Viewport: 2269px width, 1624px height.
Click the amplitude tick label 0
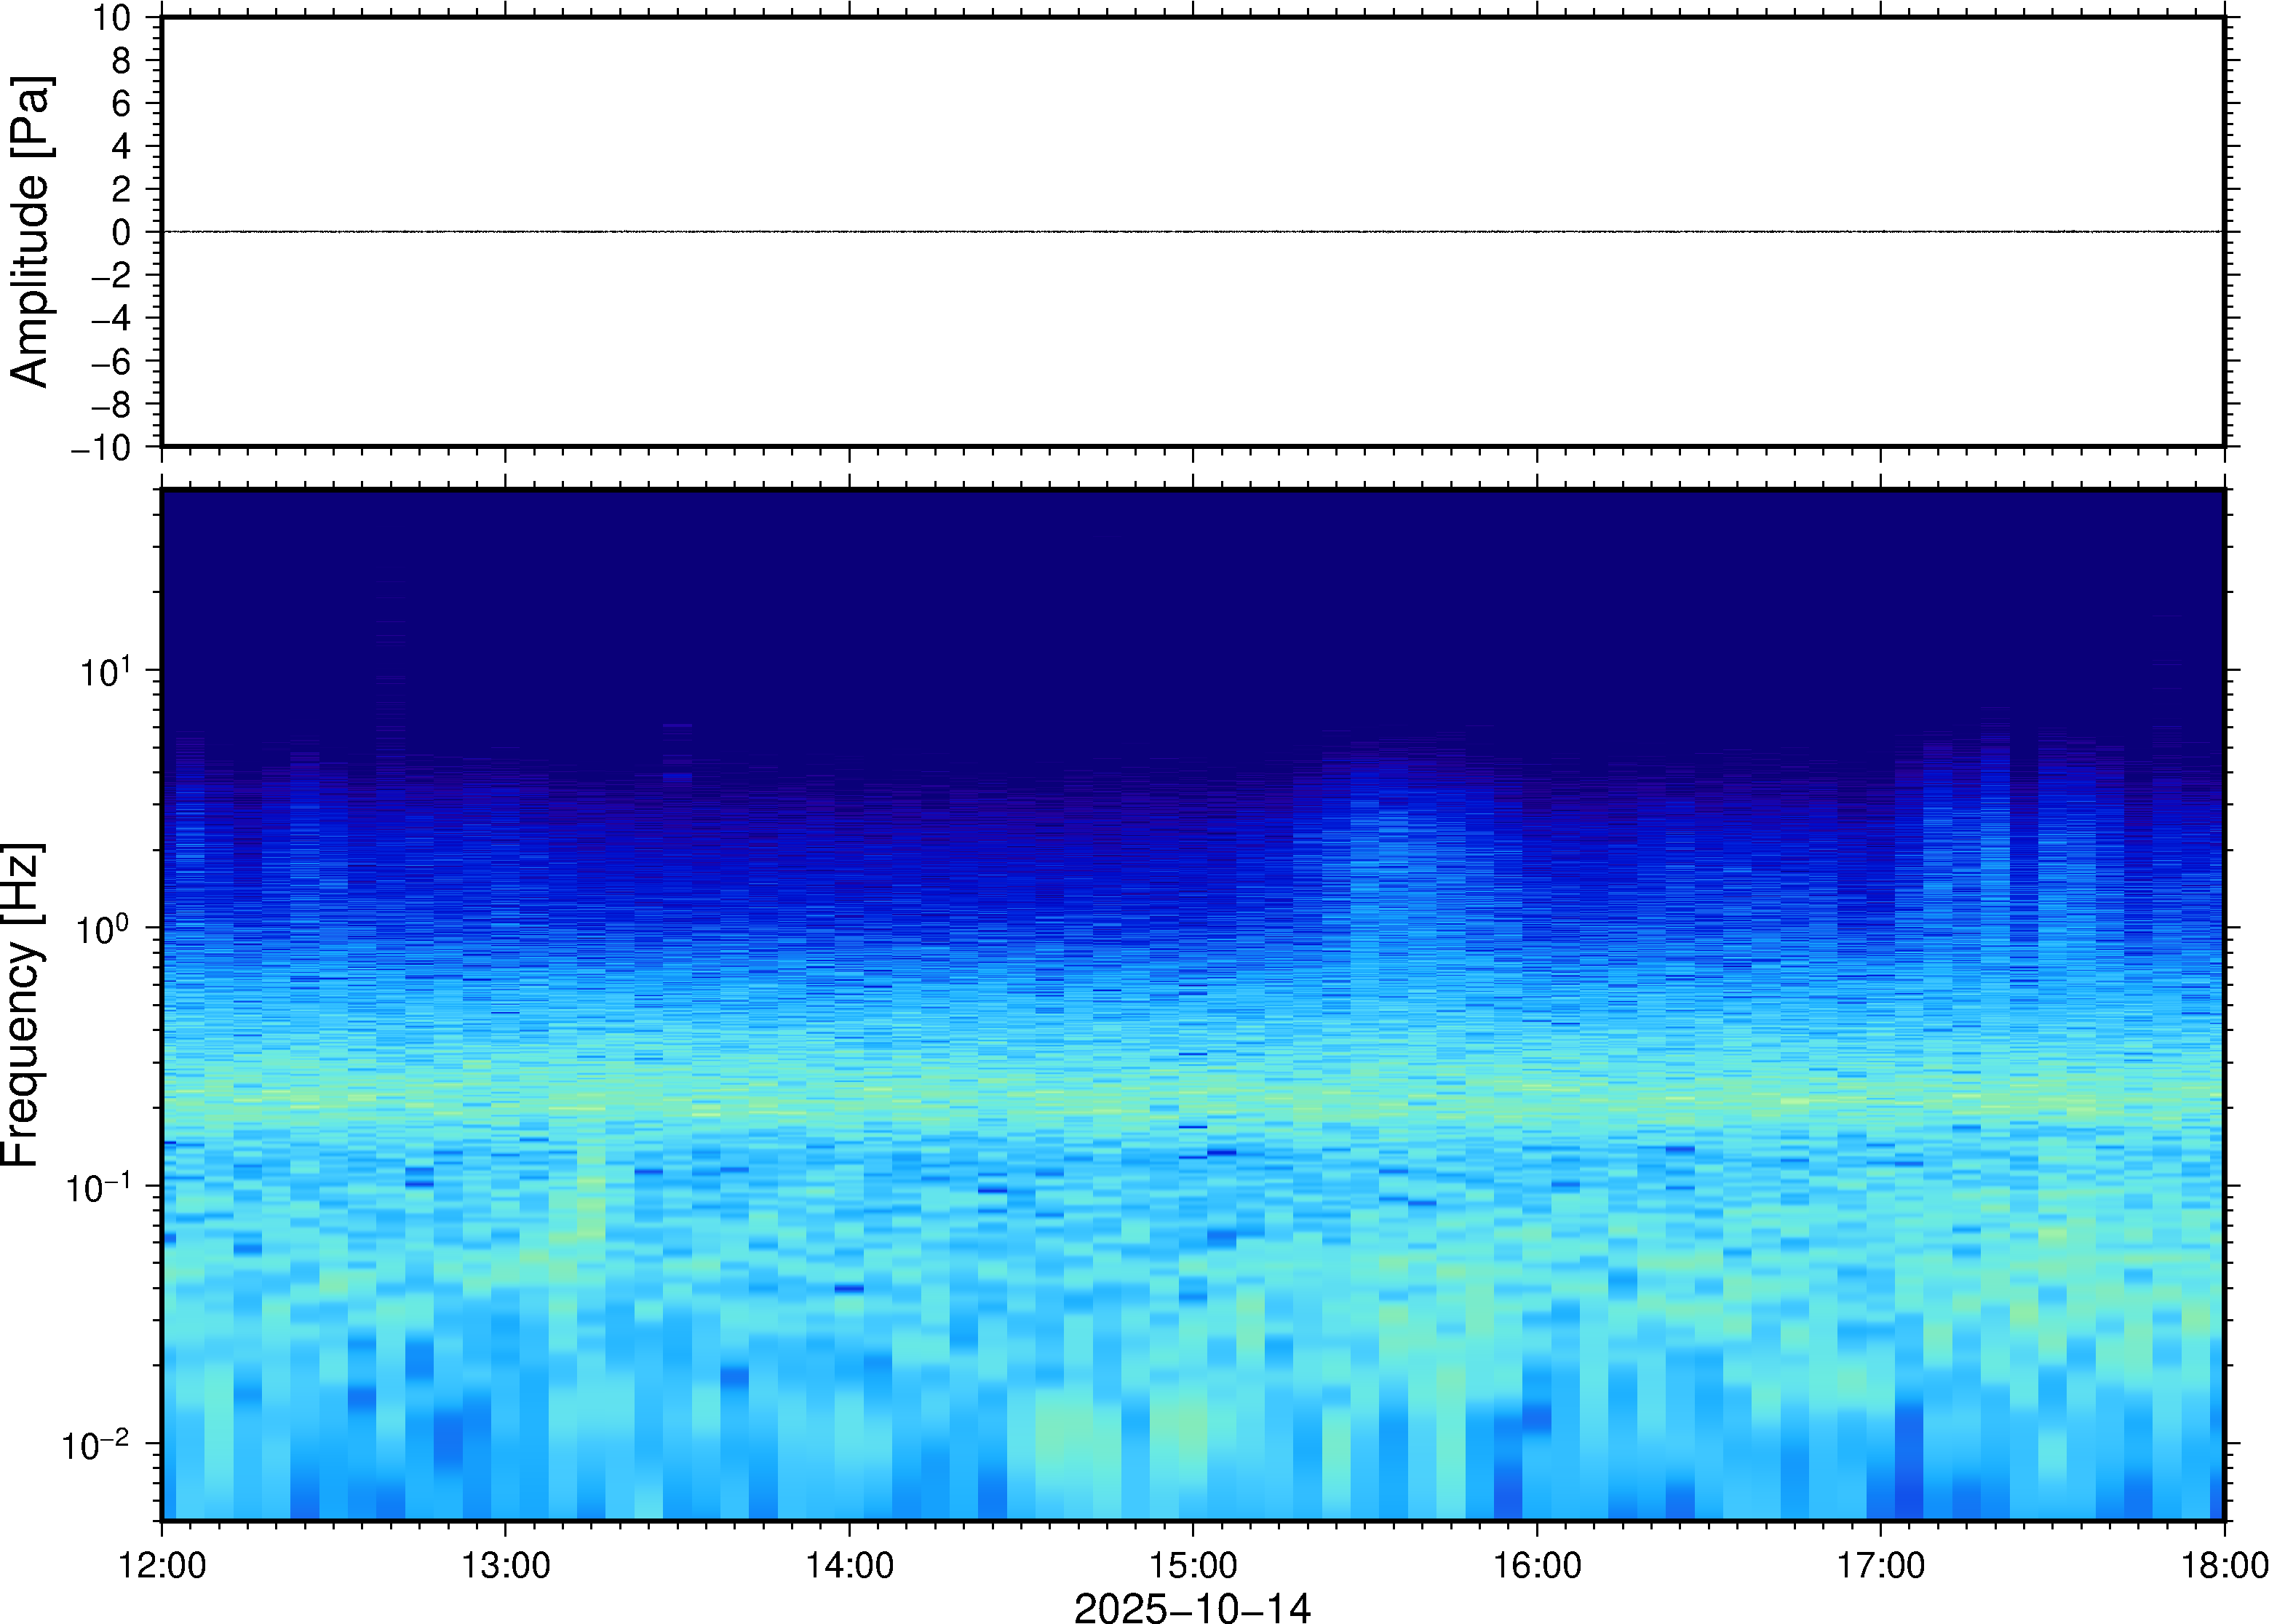pyautogui.click(x=121, y=233)
